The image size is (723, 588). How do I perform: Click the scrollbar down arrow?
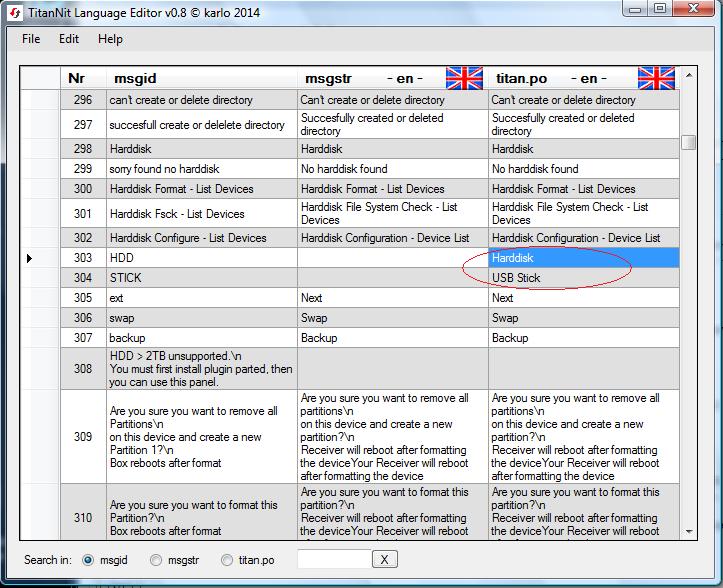point(688,532)
